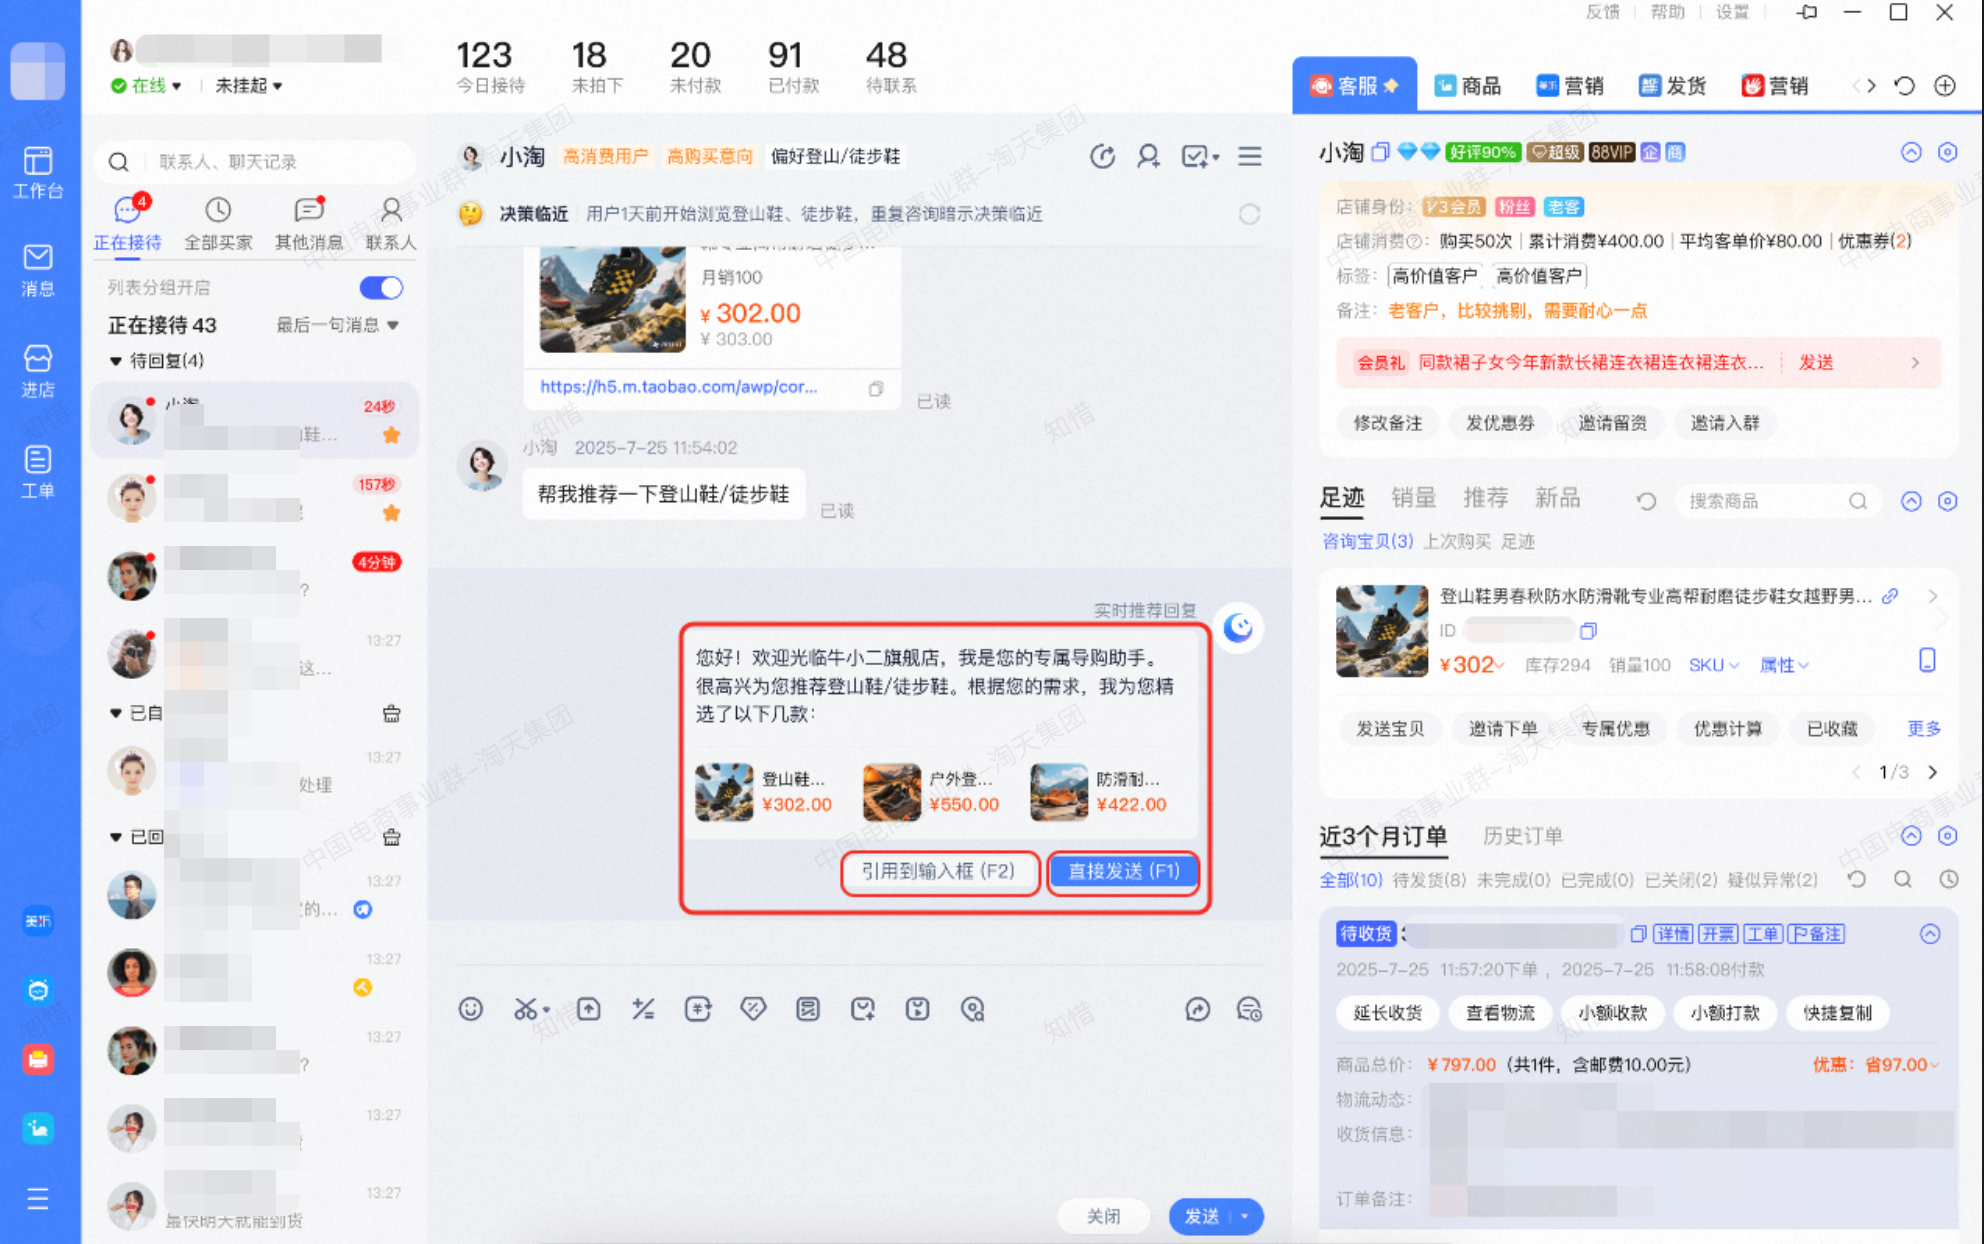Click 发送 in the 会员礼 banner

pyautogui.click(x=1816, y=363)
